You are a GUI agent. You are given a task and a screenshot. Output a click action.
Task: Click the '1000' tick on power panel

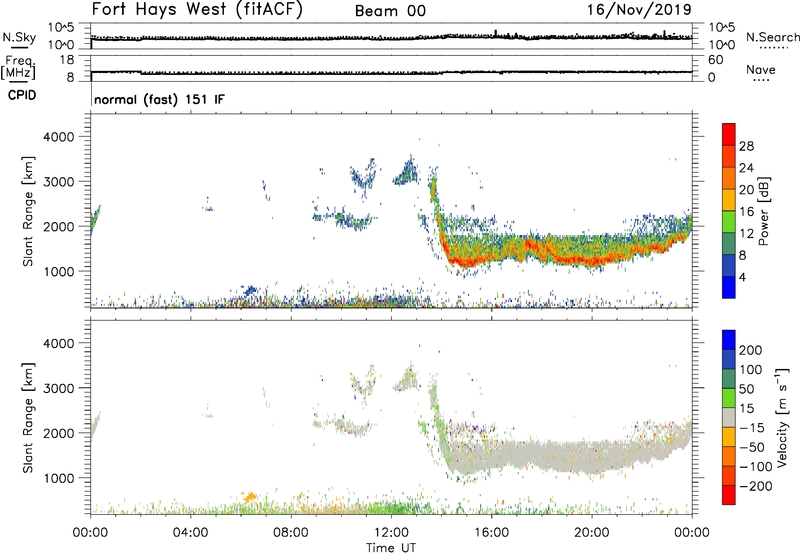(x=58, y=271)
